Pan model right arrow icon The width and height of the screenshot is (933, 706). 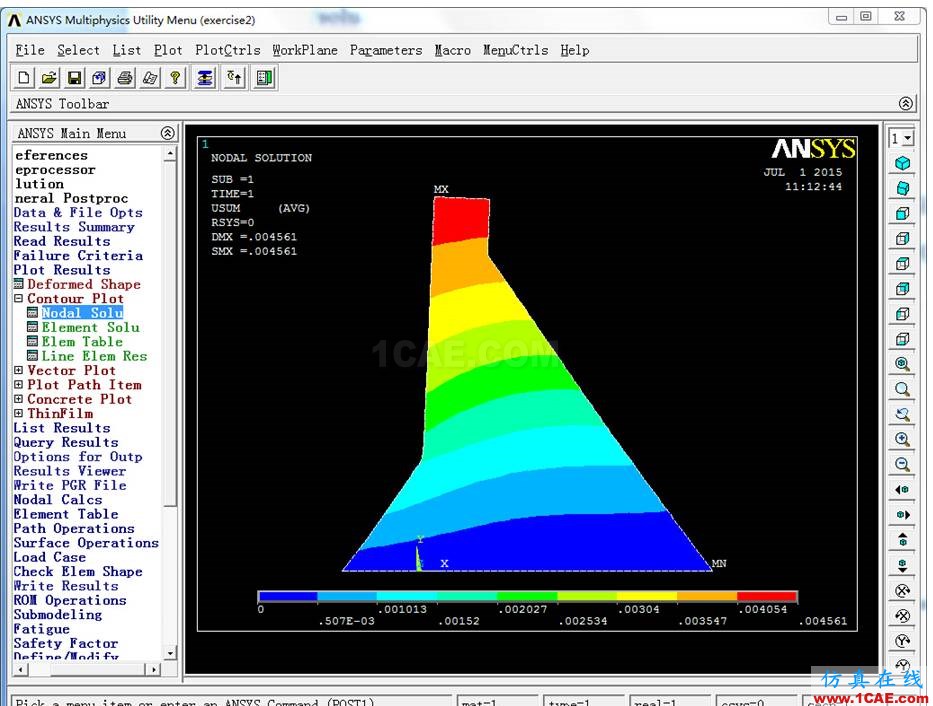tap(903, 514)
